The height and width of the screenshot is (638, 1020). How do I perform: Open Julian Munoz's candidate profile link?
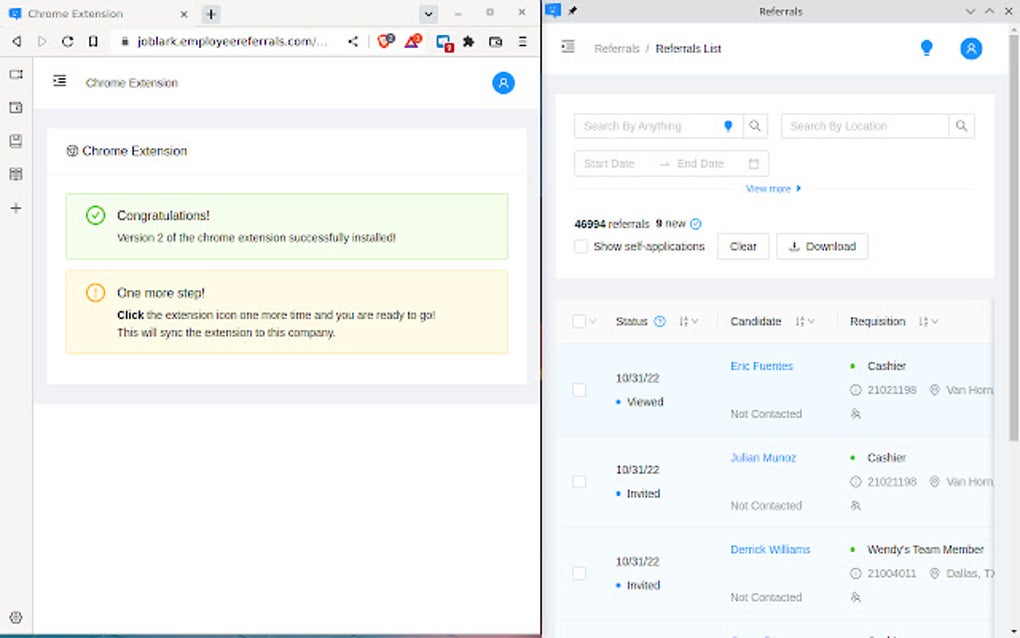pos(763,457)
